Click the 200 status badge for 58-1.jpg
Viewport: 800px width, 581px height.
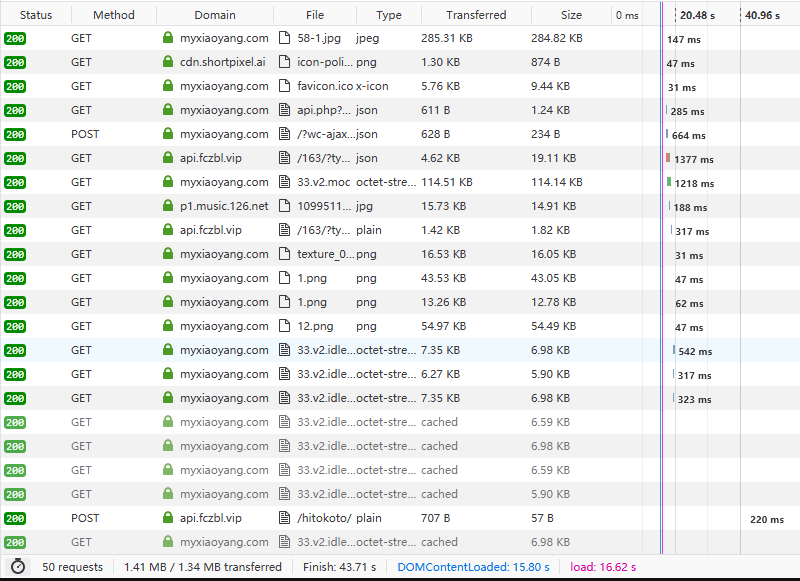(15, 38)
